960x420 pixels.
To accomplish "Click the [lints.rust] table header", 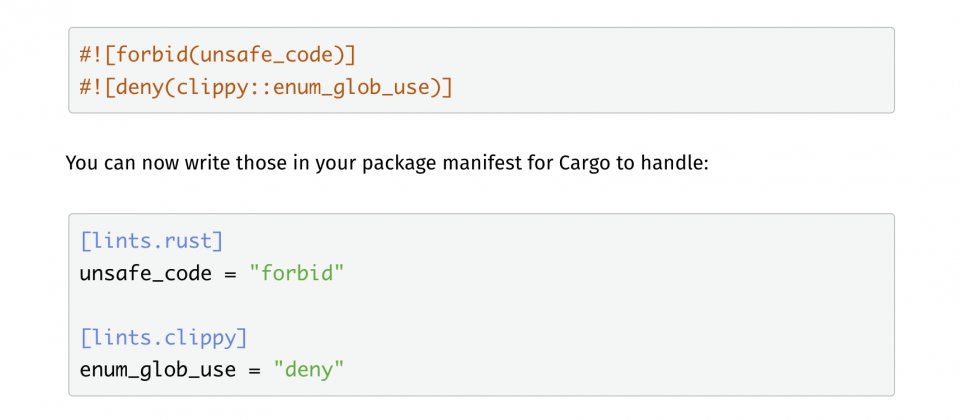I will (152, 241).
